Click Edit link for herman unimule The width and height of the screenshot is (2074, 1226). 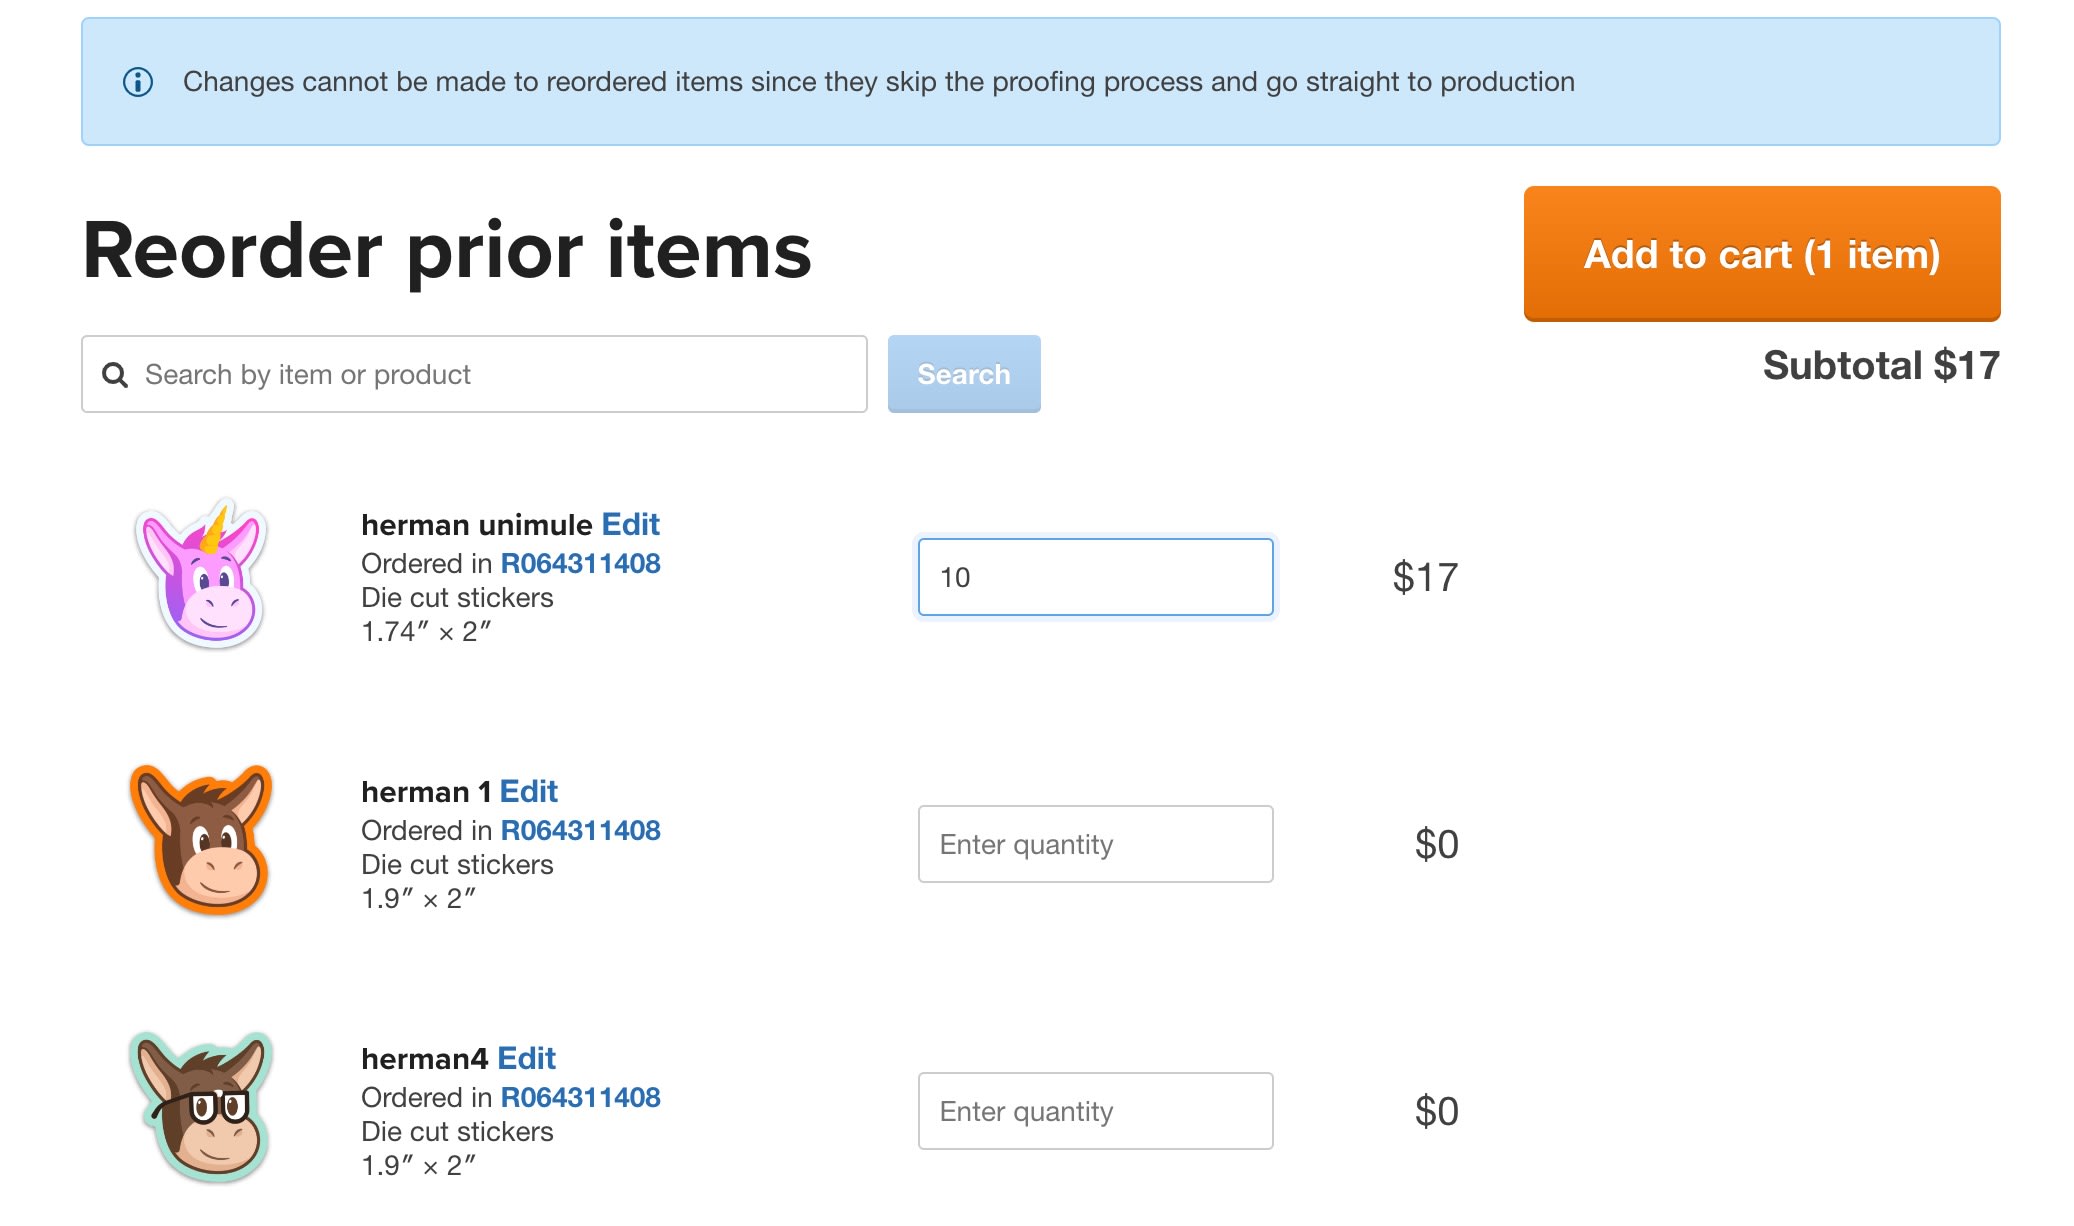631,524
